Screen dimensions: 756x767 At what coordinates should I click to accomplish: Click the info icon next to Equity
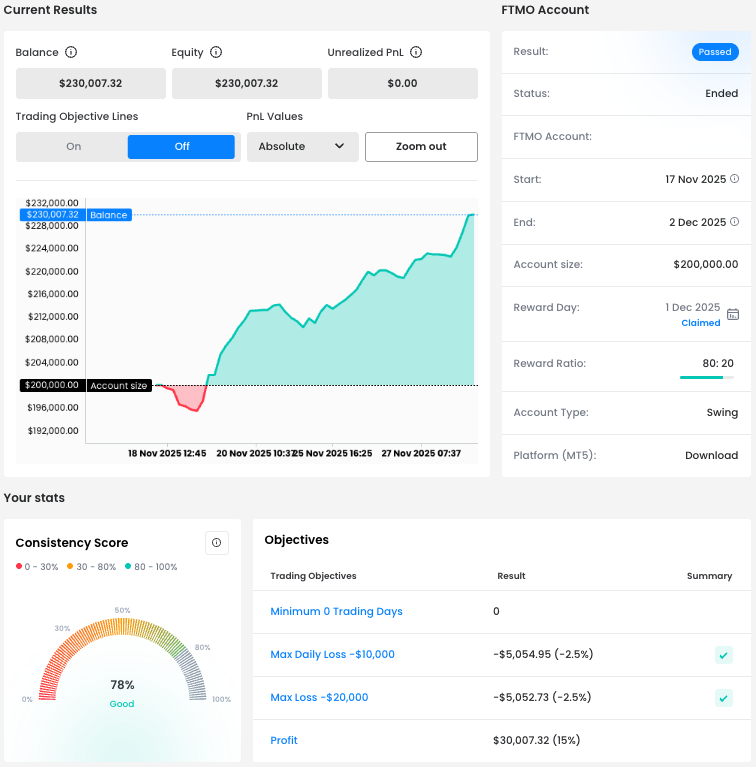216,53
